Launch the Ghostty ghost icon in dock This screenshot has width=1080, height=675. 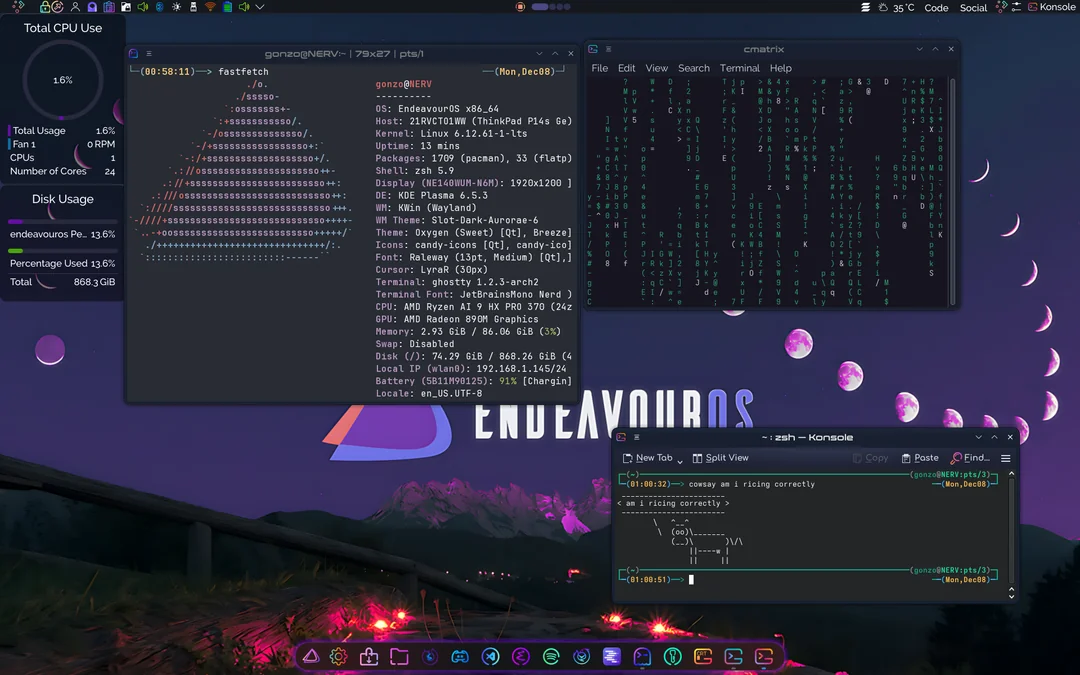[642, 657]
